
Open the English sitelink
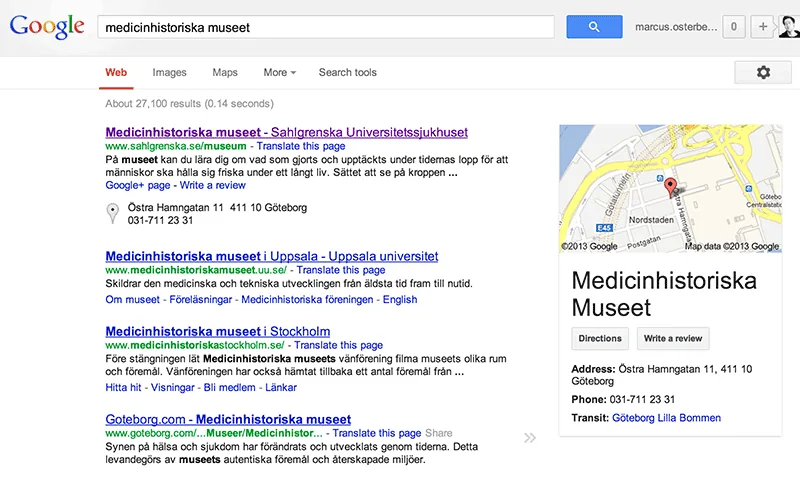tap(400, 299)
